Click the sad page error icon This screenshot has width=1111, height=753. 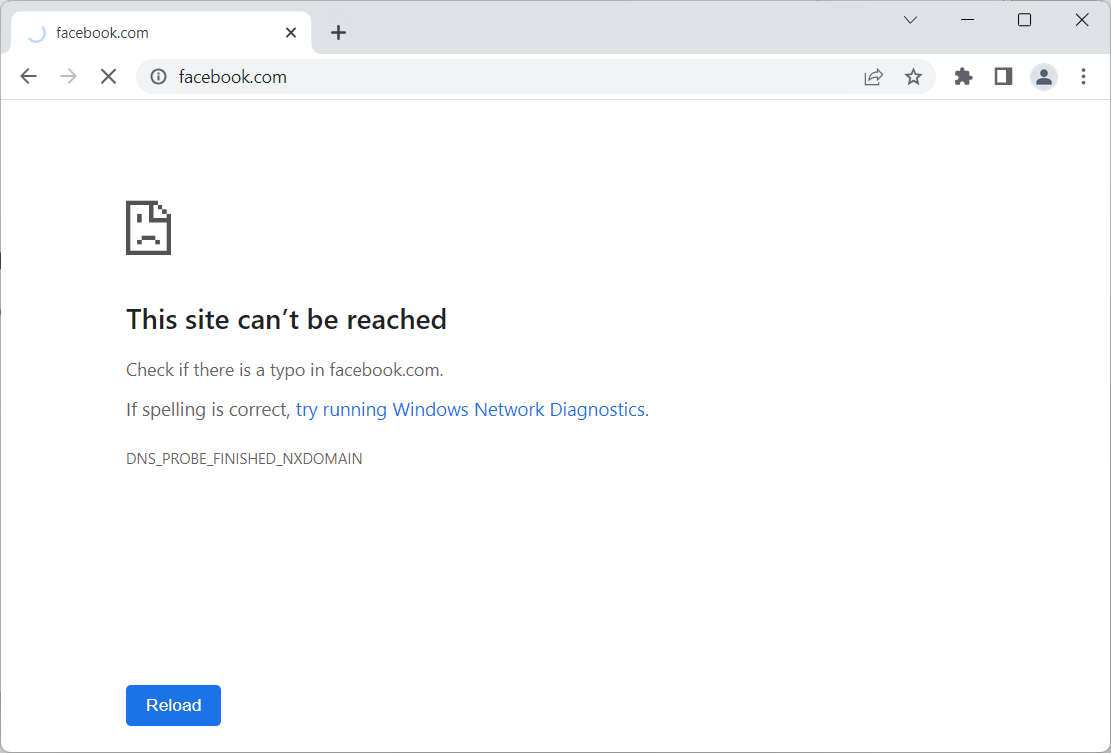pyautogui.click(x=149, y=227)
